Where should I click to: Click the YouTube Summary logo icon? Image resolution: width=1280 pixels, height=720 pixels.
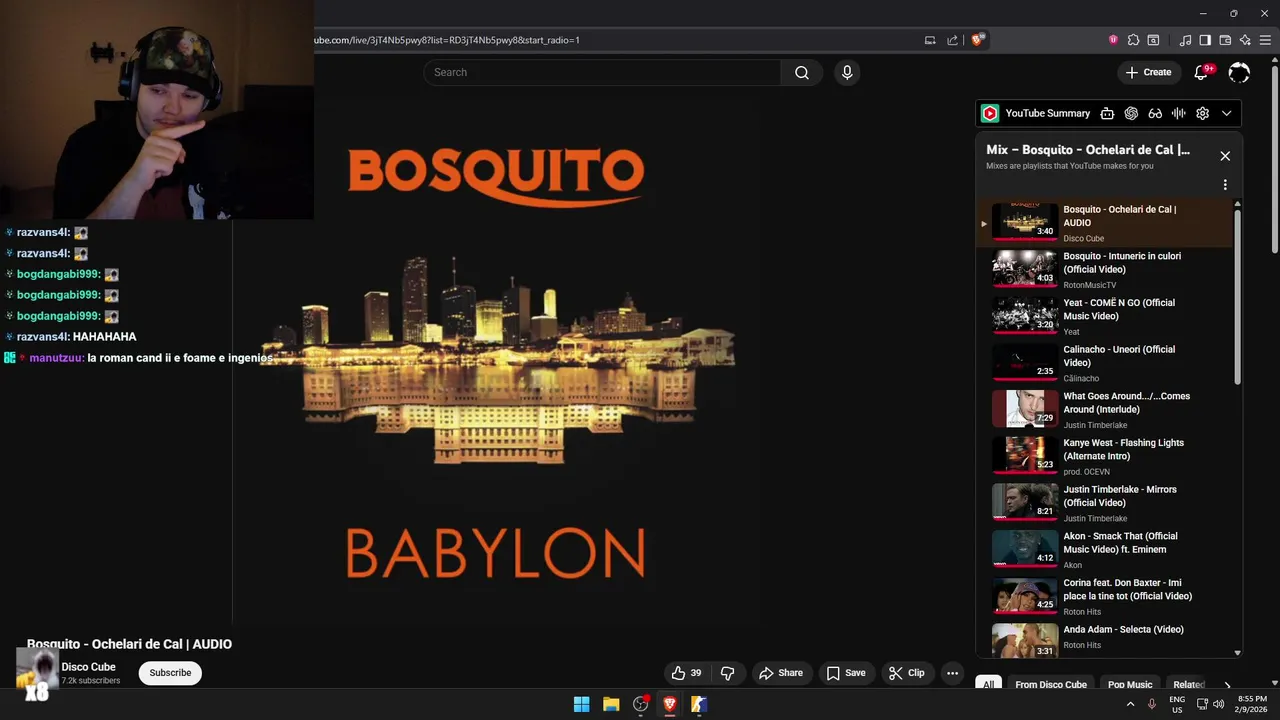click(x=990, y=113)
